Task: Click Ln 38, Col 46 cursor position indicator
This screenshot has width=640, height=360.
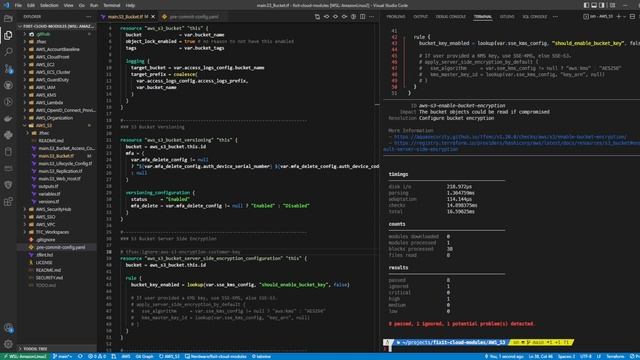Action: pyautogui.click(x=540, y=356)
